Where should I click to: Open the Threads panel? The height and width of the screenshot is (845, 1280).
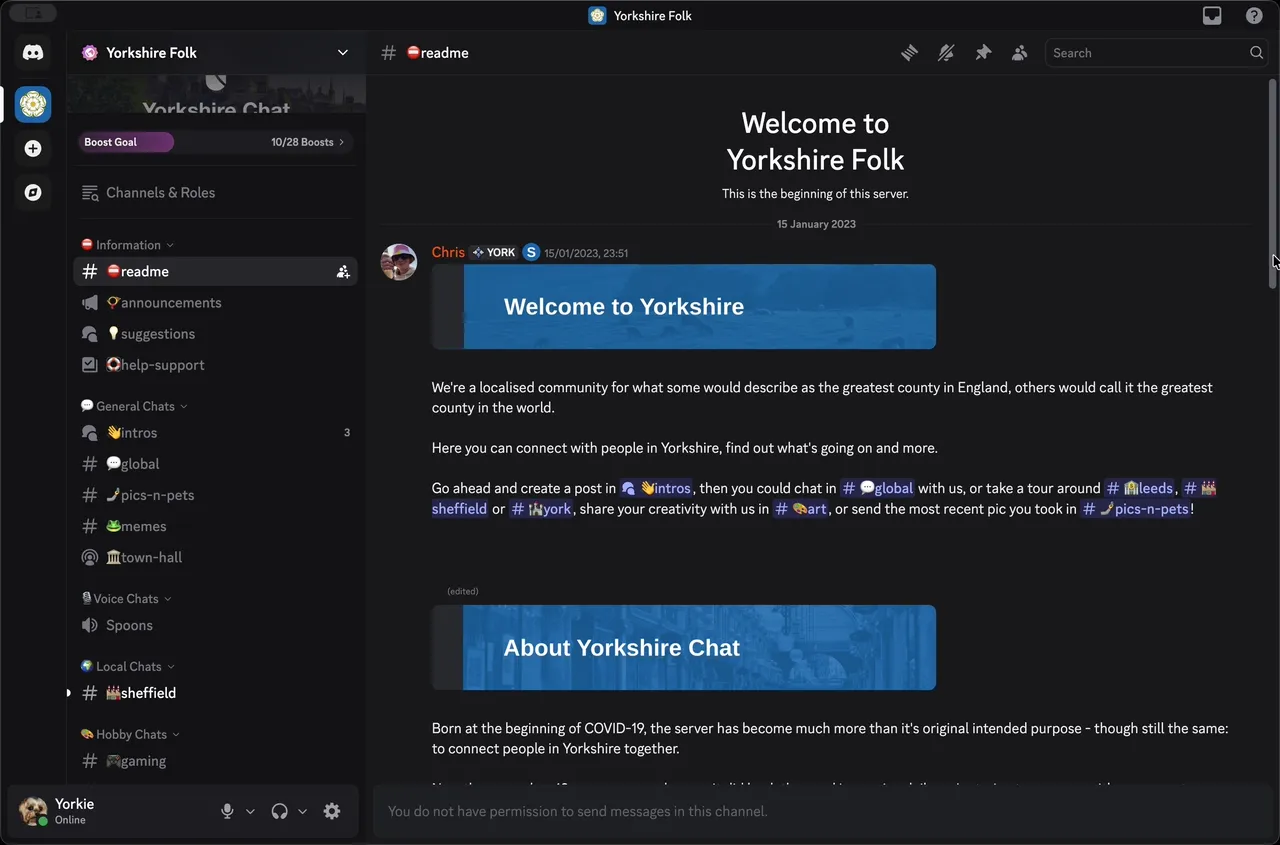click(x=909, y=52)
